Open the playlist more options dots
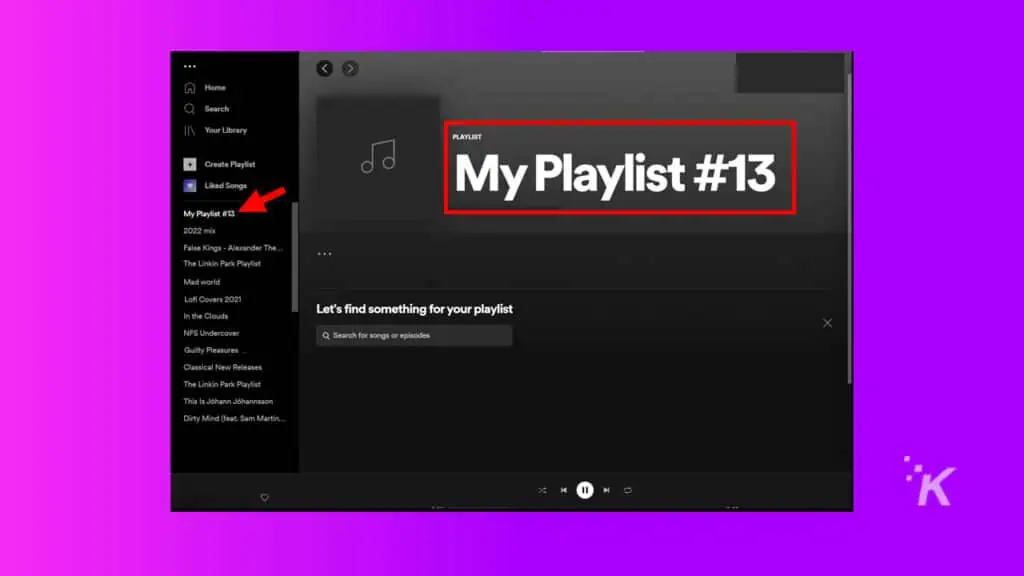This screenshot has height=576, width=1024. point(325,254)
